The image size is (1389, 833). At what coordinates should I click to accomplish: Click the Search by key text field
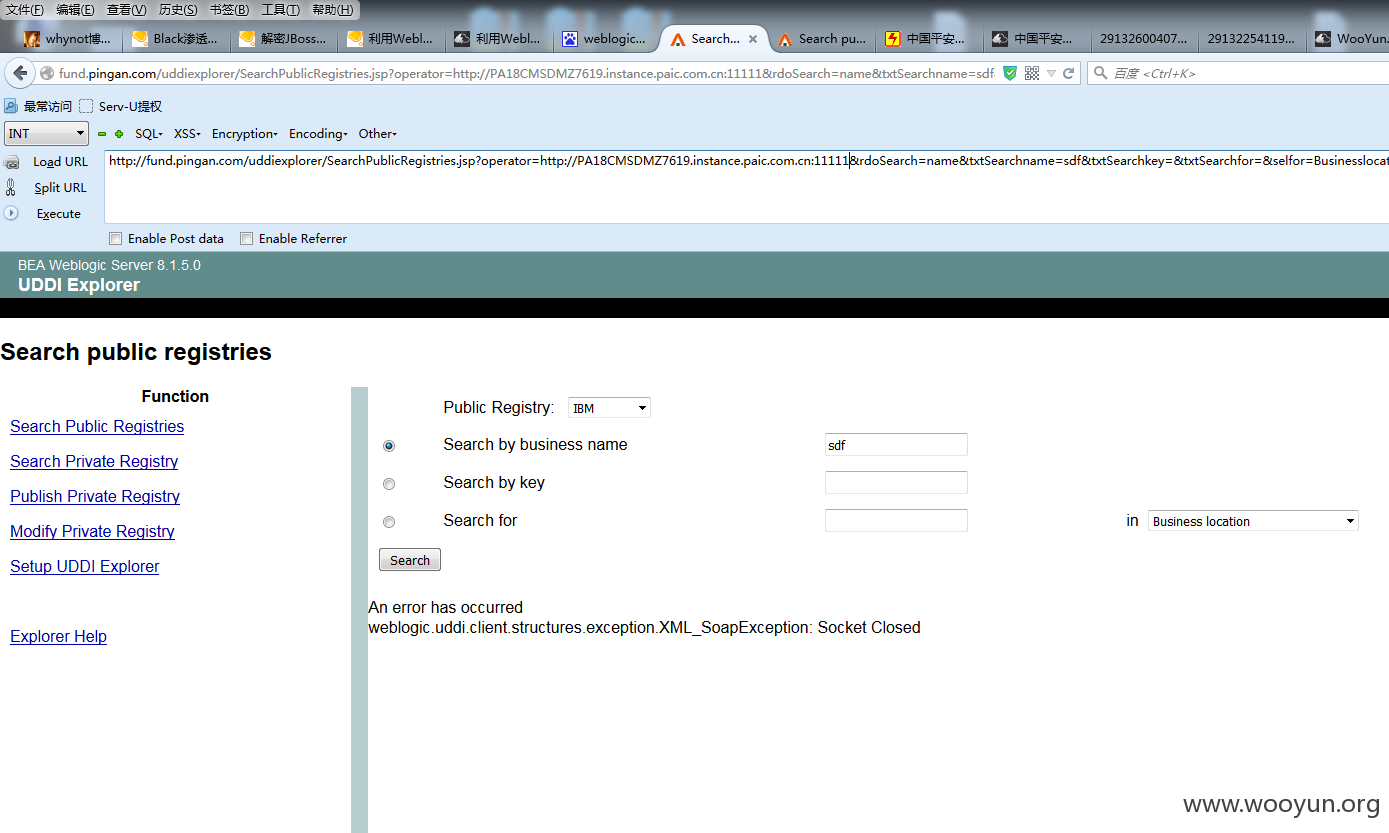896,483
